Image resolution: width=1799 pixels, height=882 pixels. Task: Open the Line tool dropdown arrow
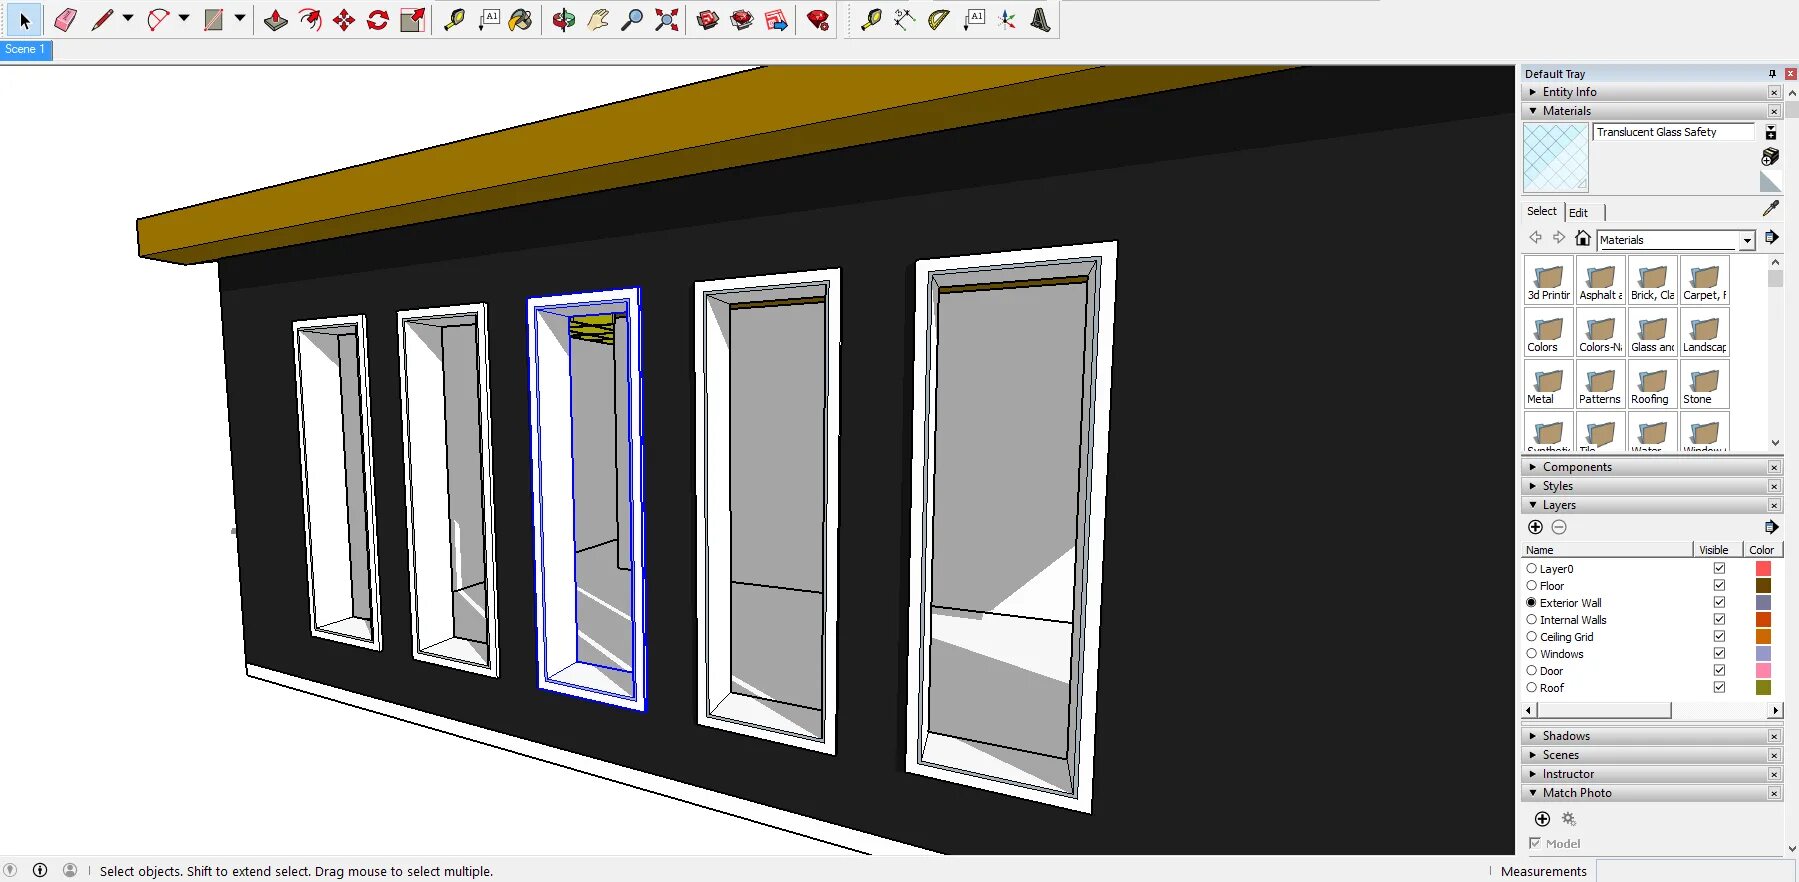(128, 19)
